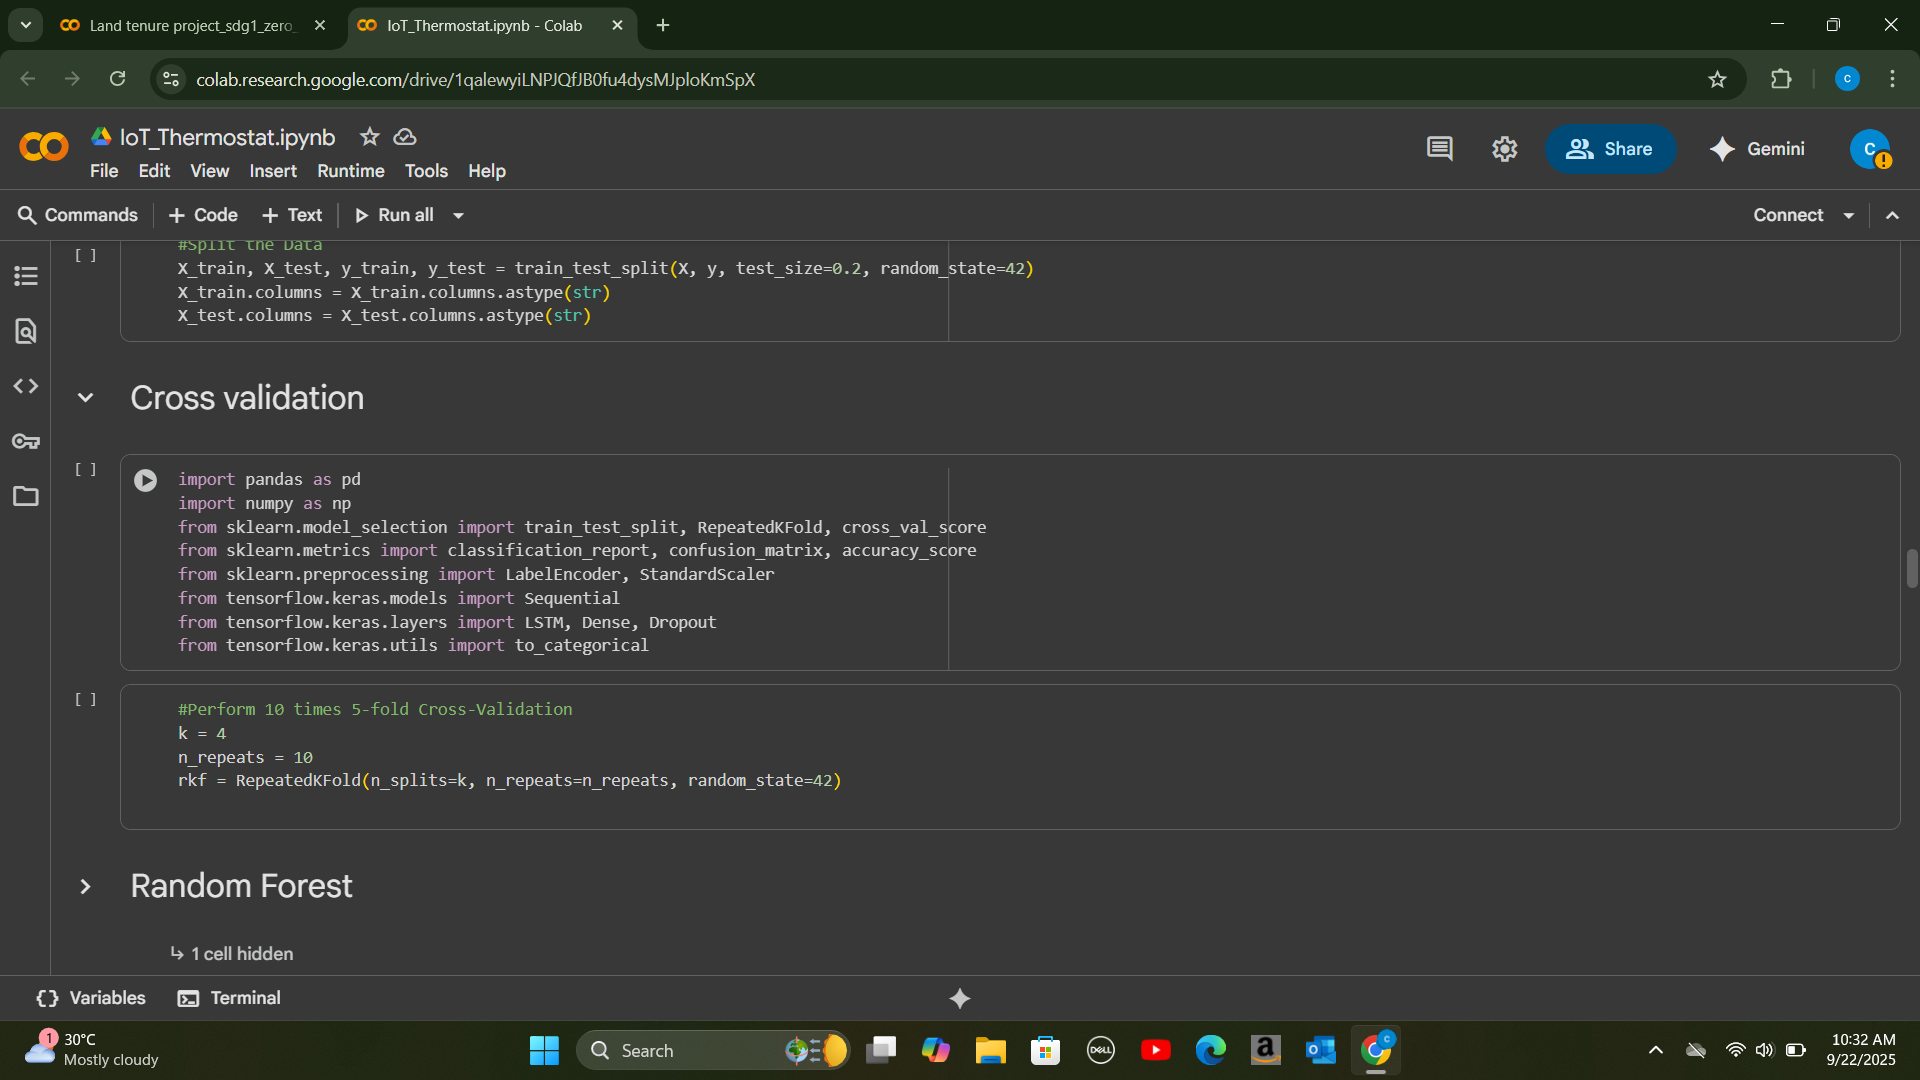Screen dimensions: 1920x1080
Task: Switch to the Land tenure project tab
Action: point(190,25)
